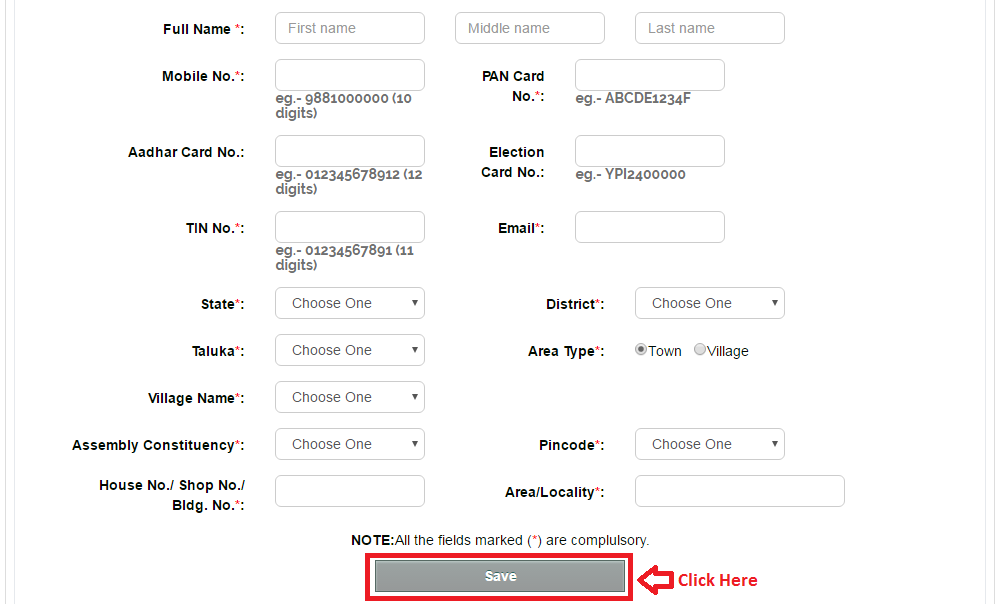Click the First name input field
The height and width of the screenshot is (604, 1001).
[x=349, y=28]
